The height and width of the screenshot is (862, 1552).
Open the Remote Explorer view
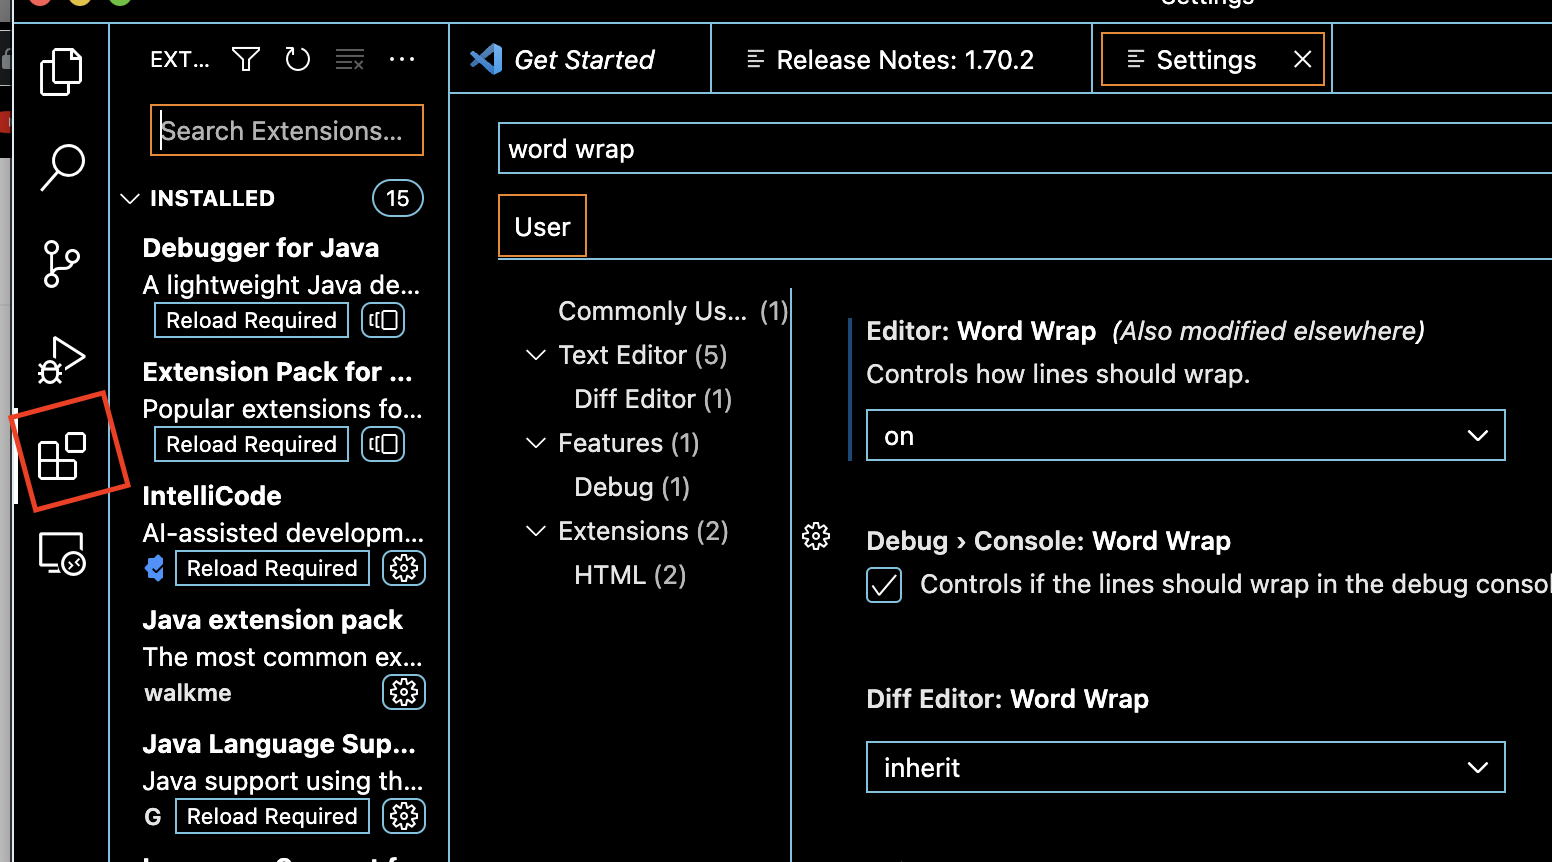(61, 553)
